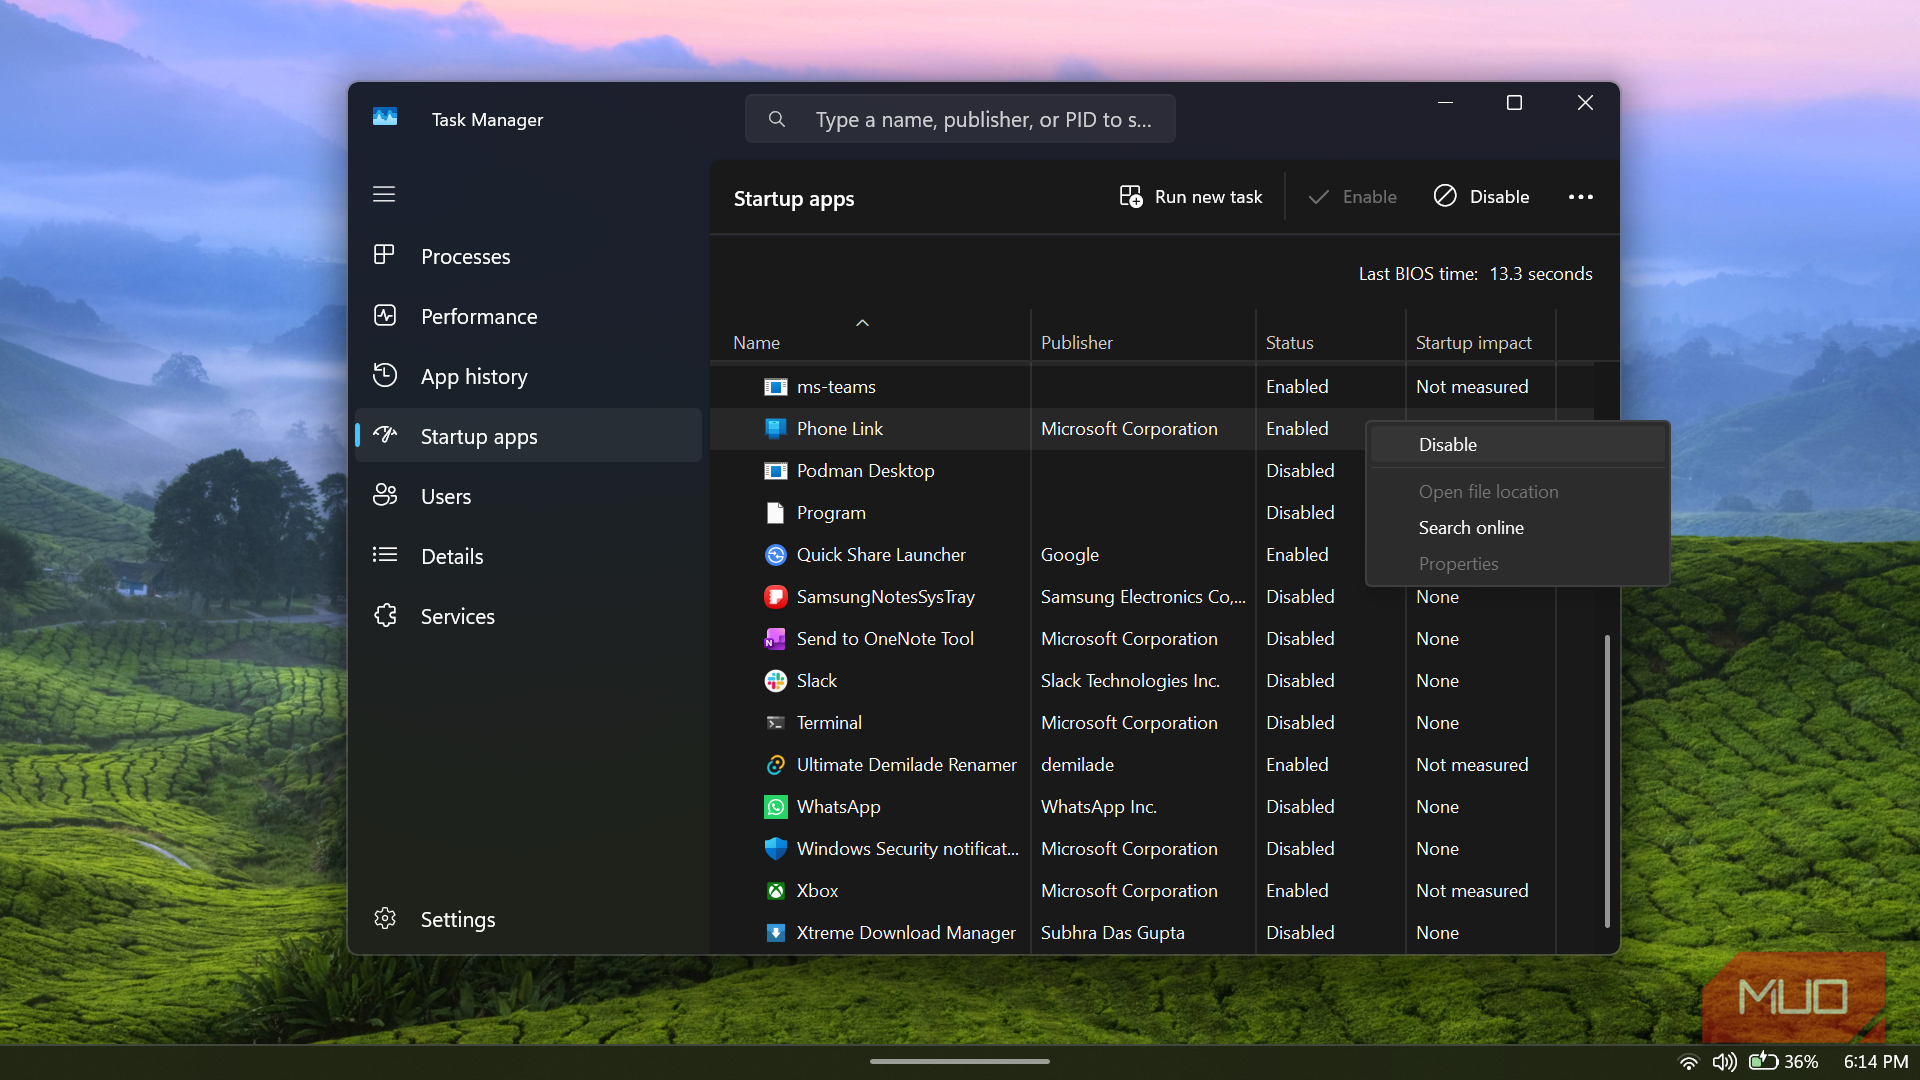Viewport: 1920px width, 1080px height.
Task: Click the Program file icon
Action: (x=775, y=513)
